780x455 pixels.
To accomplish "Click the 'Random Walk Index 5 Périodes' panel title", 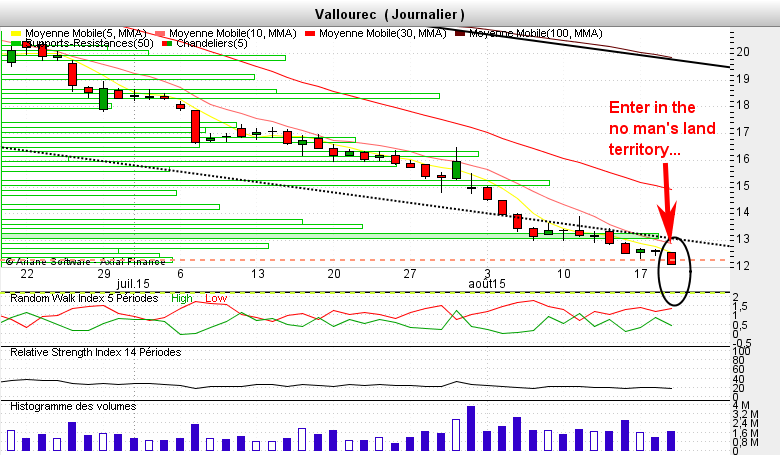I will pos(84,298).
